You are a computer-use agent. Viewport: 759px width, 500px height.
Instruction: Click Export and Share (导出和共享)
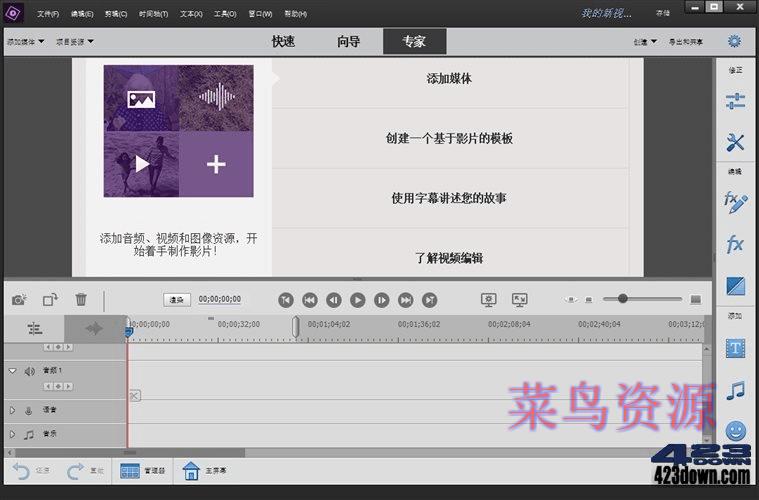pyautogui.click(x=685, y=42)
